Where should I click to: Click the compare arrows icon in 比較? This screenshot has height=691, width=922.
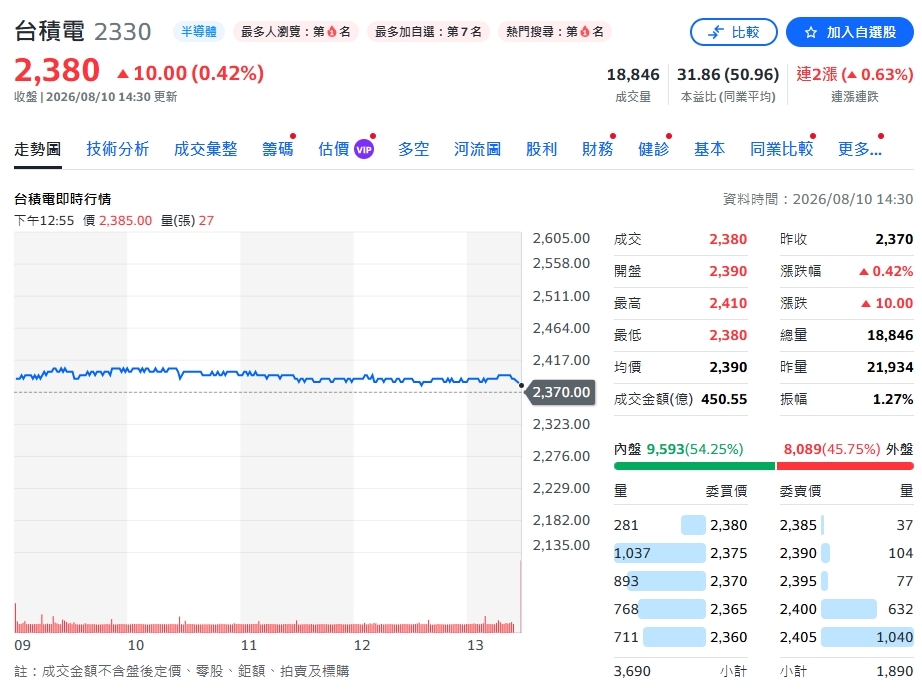click(715, 32)
